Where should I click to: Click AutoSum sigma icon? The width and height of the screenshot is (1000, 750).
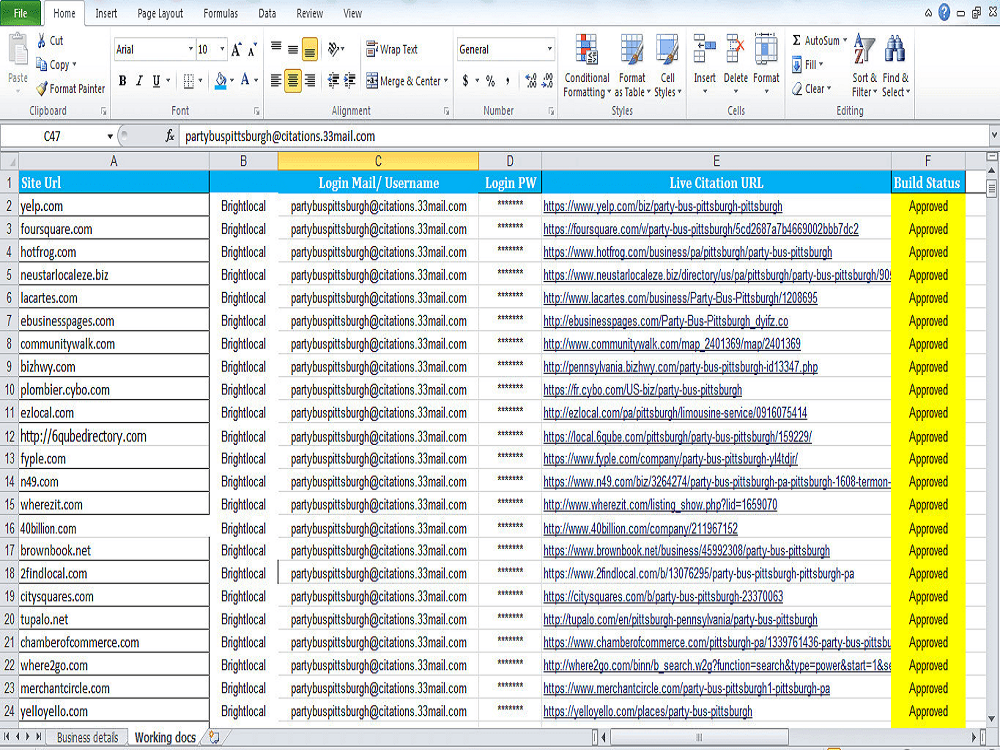pyautogui.click(x=797, y=41)
